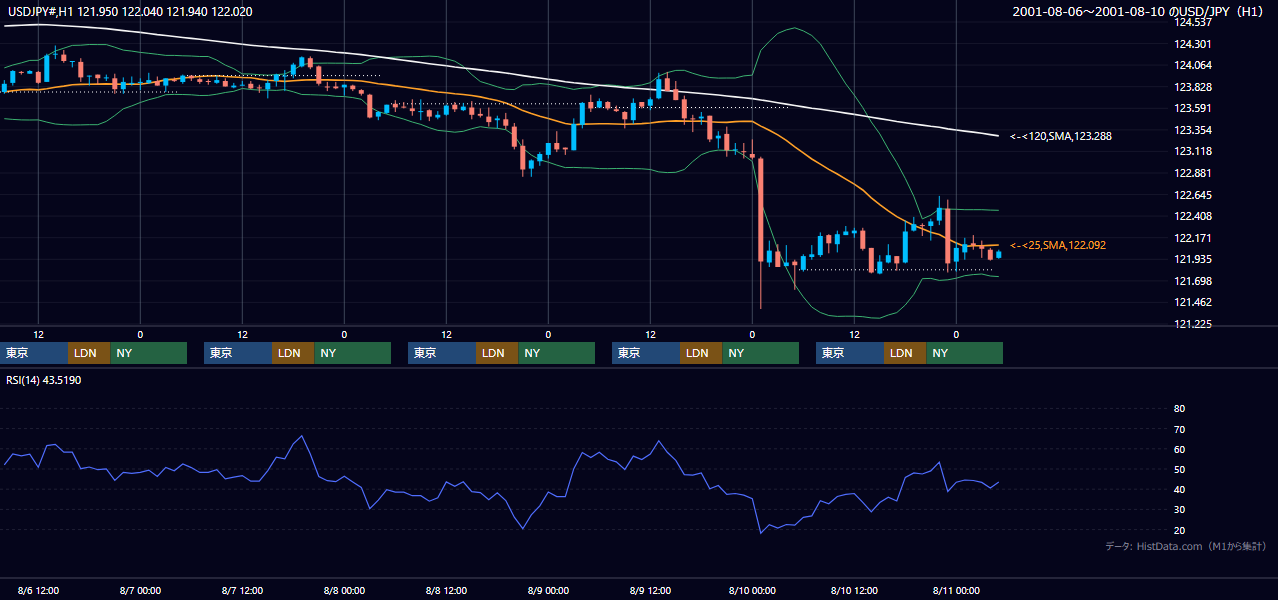1278x600 pixels.
Task: Click the 8/9 12:00 time label
Action: pos(650,590)
